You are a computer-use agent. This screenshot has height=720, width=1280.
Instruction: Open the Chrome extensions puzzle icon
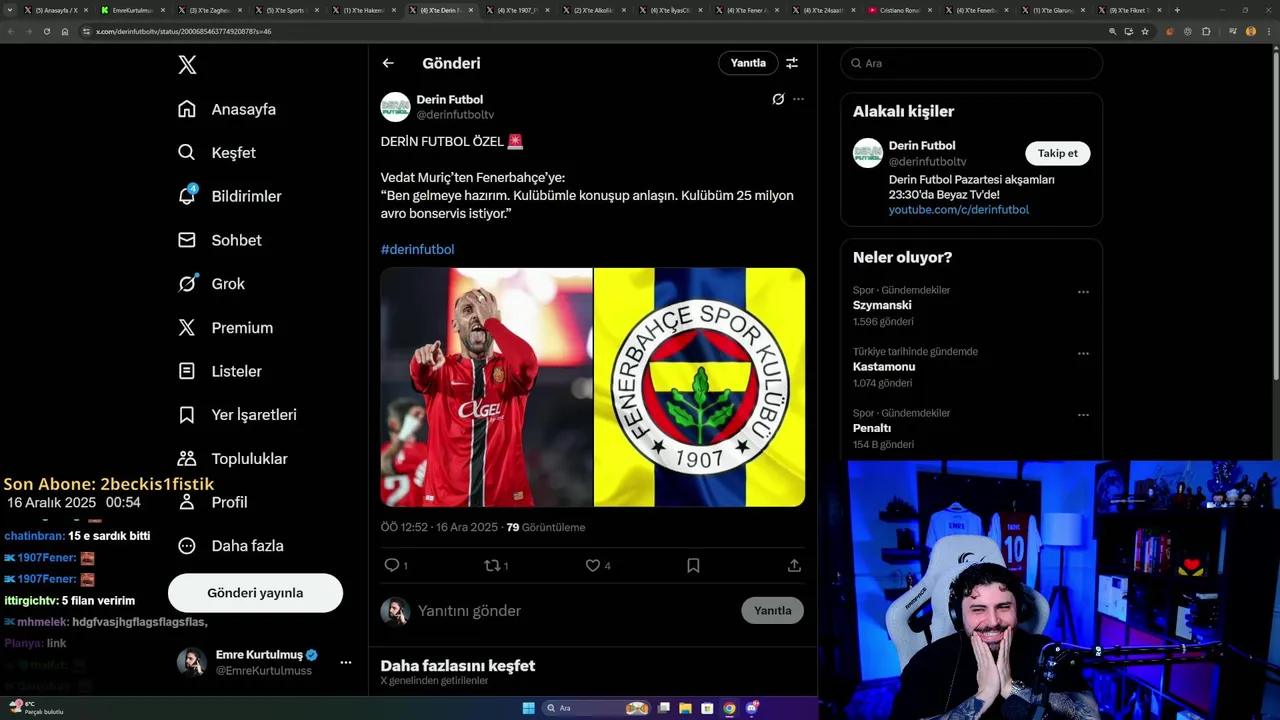[1206, 31]
